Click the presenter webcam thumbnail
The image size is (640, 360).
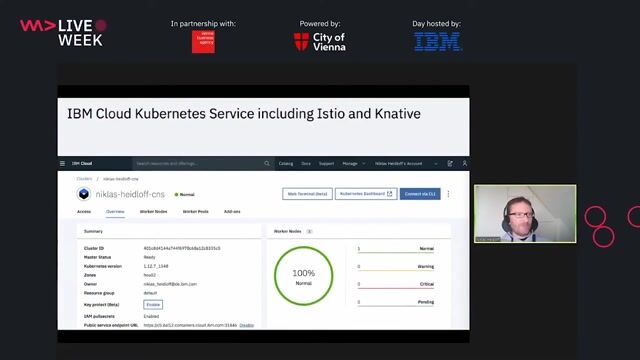[525, 213]
